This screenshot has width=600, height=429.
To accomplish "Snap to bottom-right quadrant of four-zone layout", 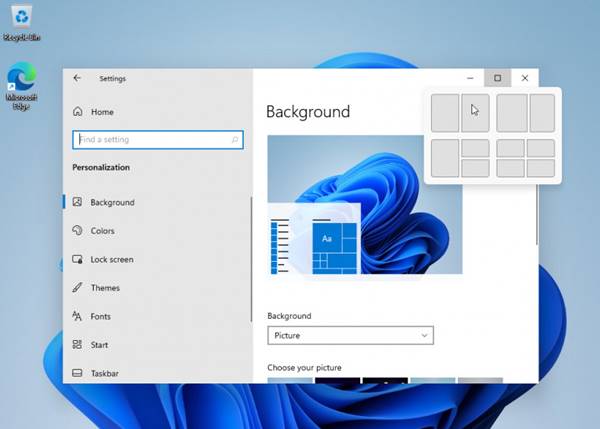I will (541, 168).
